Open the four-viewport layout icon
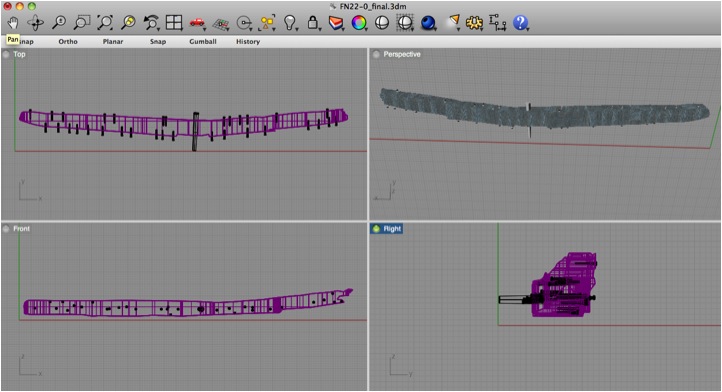722x392 pixels. point(174,22)
